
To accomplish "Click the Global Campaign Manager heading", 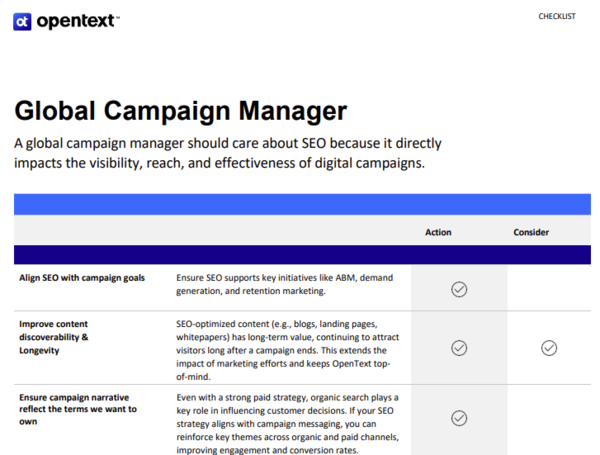I will pos(180,110).
